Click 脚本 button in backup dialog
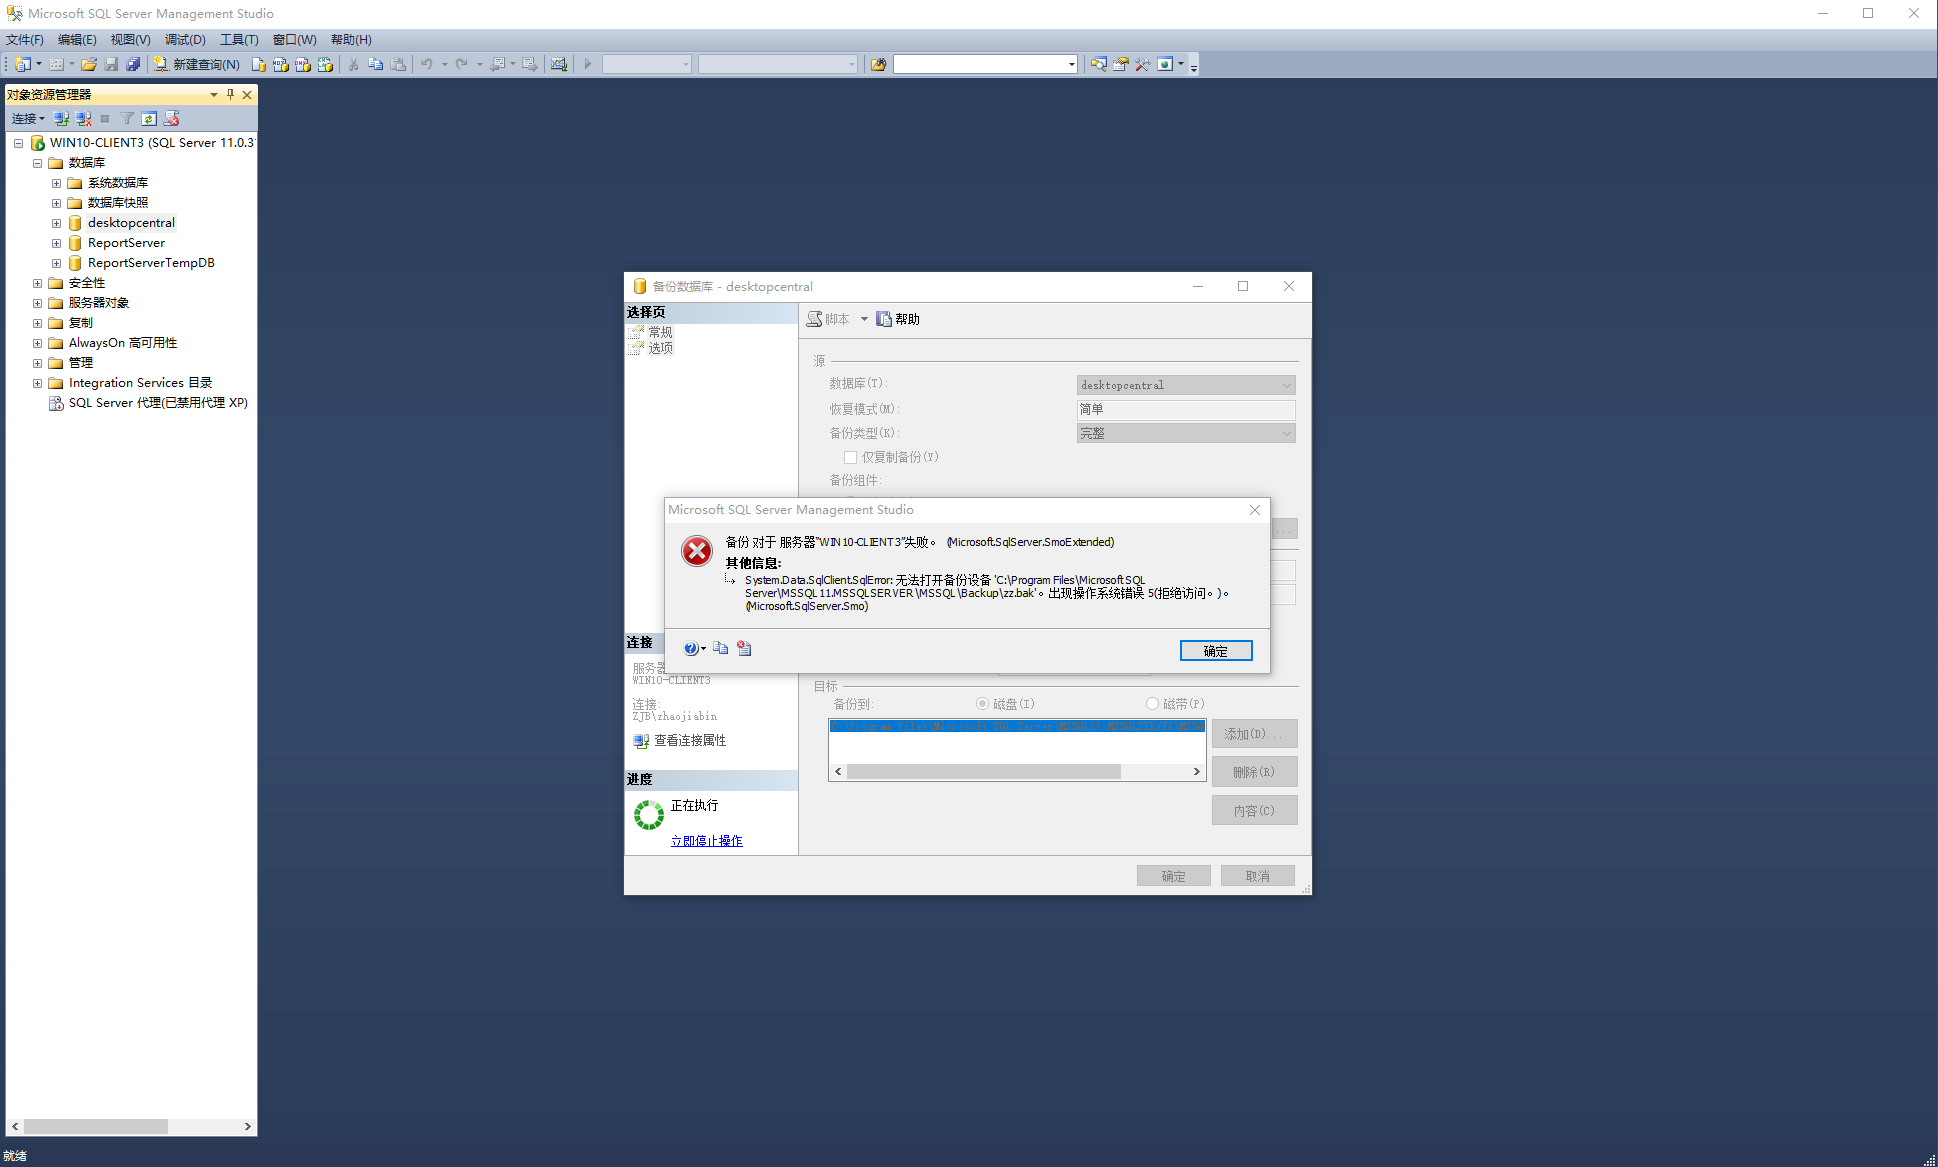Viewport: 1938px width, 1167px height. point(829,319)
